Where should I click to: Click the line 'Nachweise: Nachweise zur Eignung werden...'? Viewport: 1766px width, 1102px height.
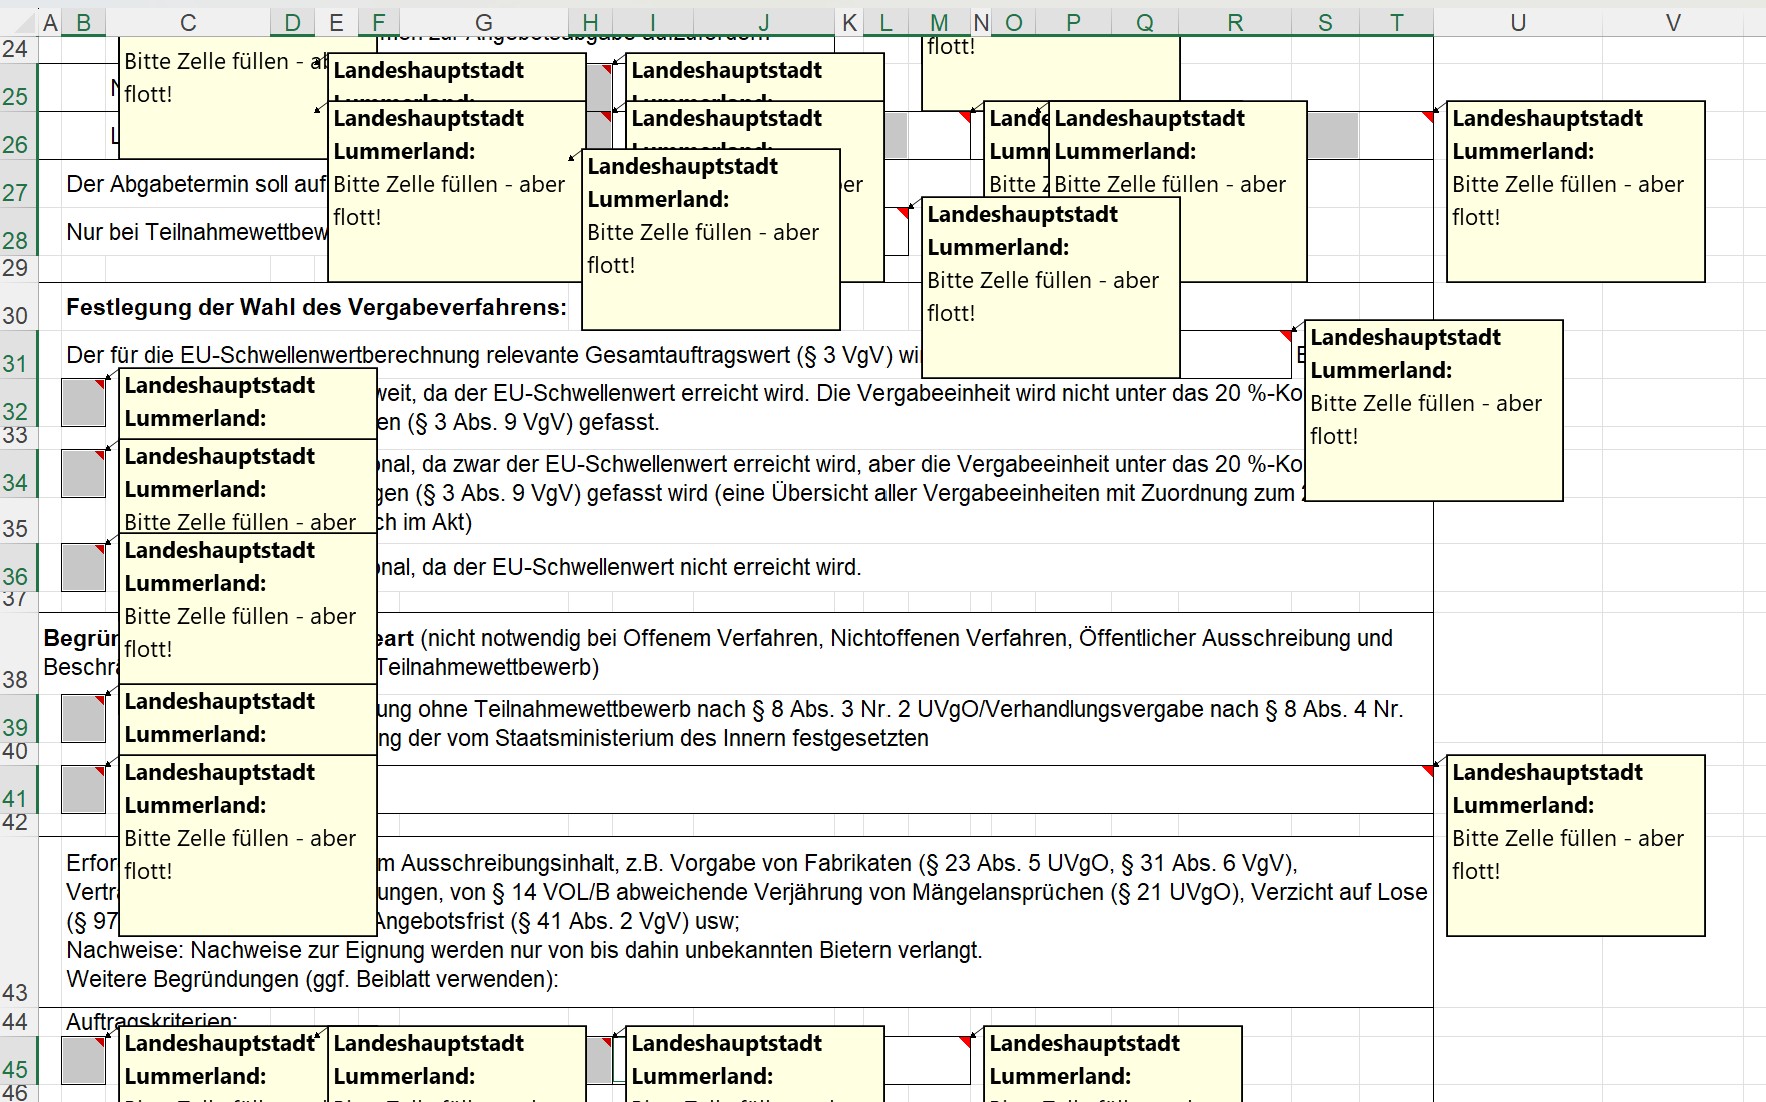pos(524,951)
